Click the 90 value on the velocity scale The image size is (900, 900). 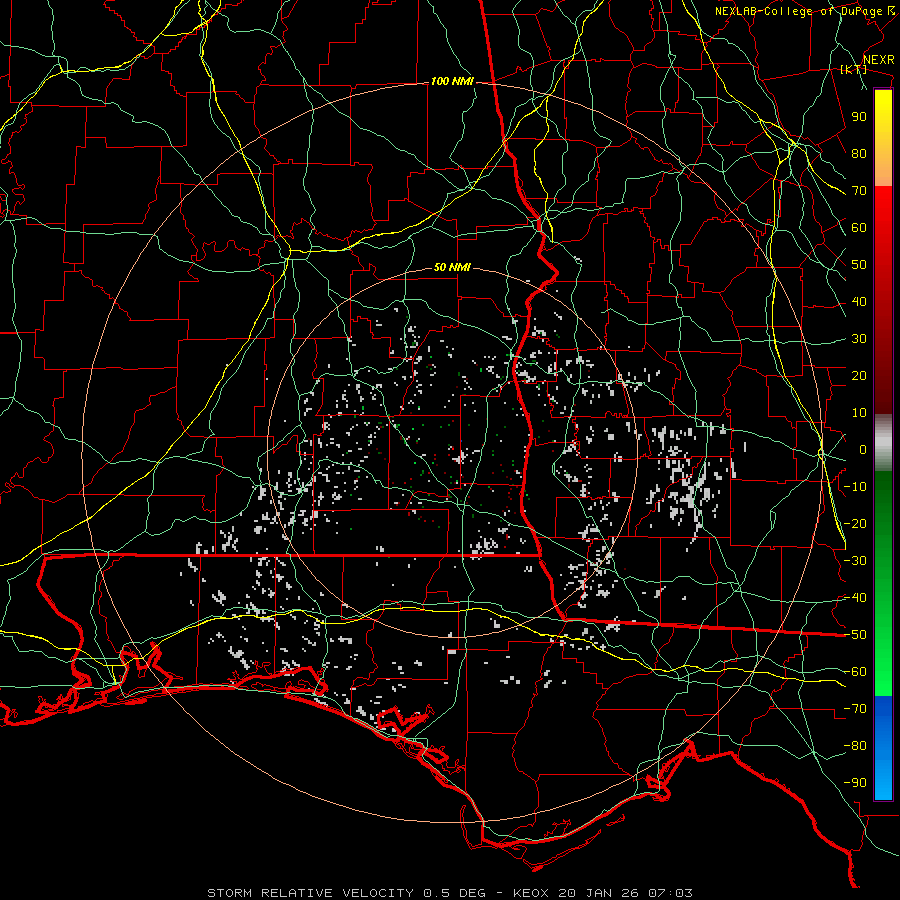point(859,117)
